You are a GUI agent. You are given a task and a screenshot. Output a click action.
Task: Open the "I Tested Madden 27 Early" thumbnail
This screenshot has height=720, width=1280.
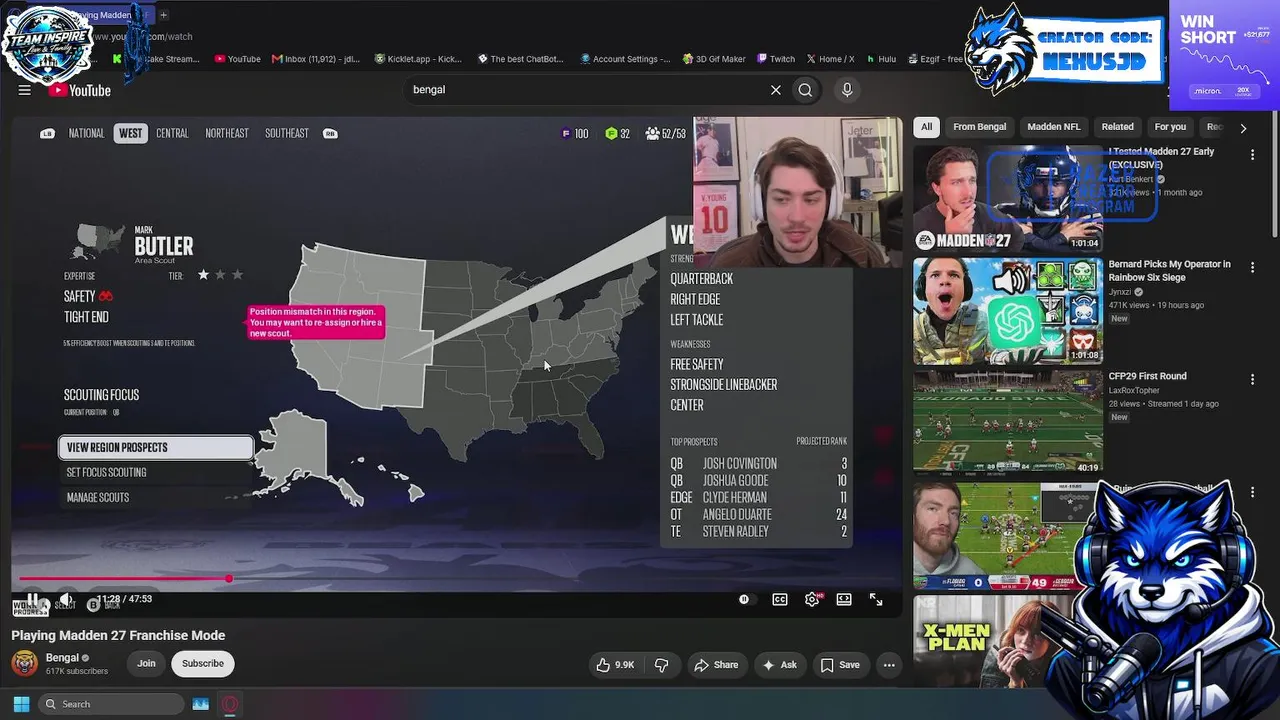coord(1008,199)
